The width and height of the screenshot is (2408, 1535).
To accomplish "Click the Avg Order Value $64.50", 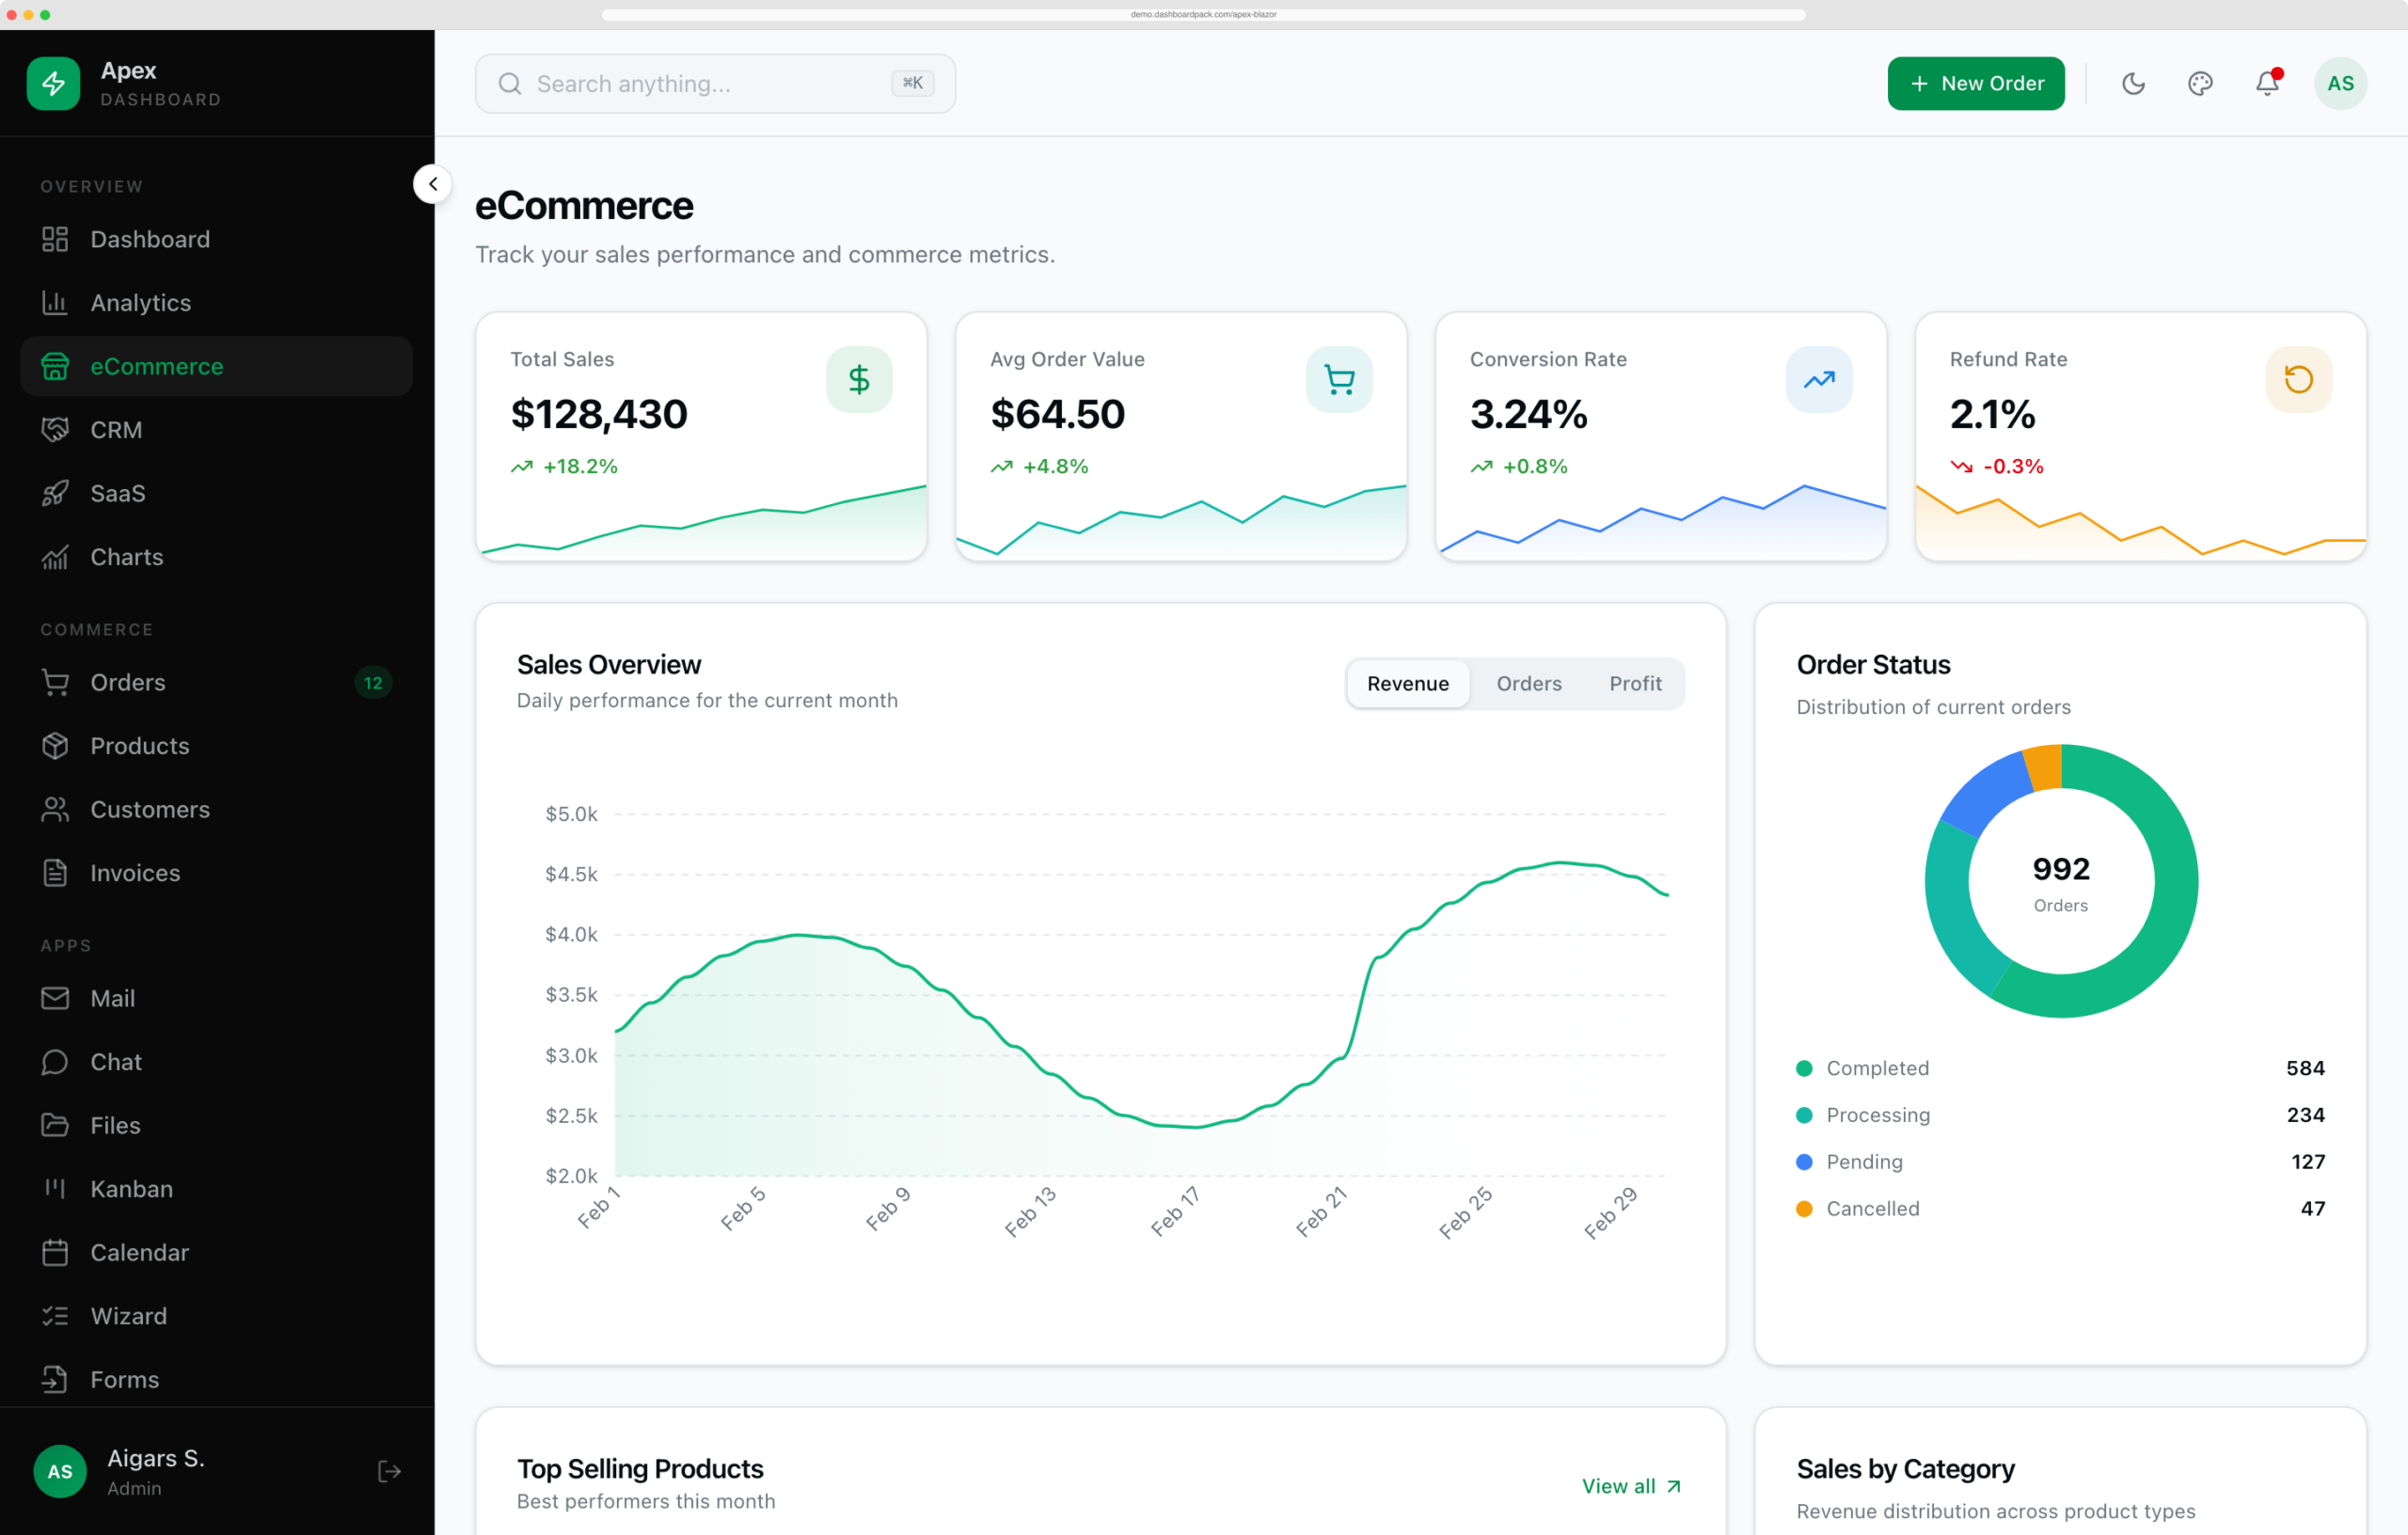I will [1058, 414].
